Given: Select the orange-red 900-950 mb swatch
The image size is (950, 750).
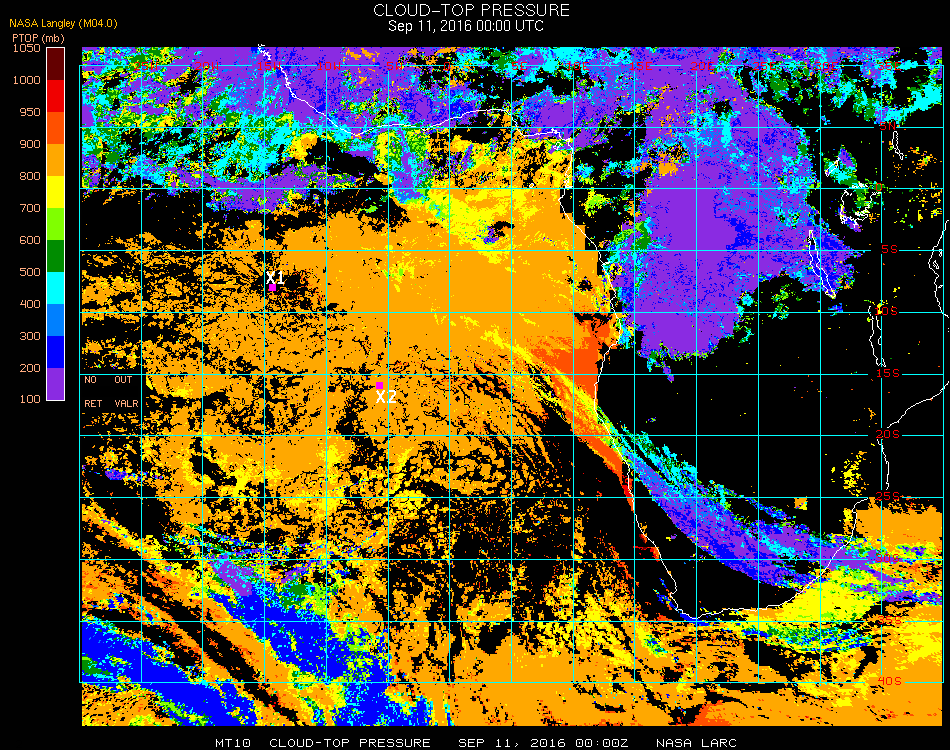Looking at the screenshot, I should pos(55,128).
